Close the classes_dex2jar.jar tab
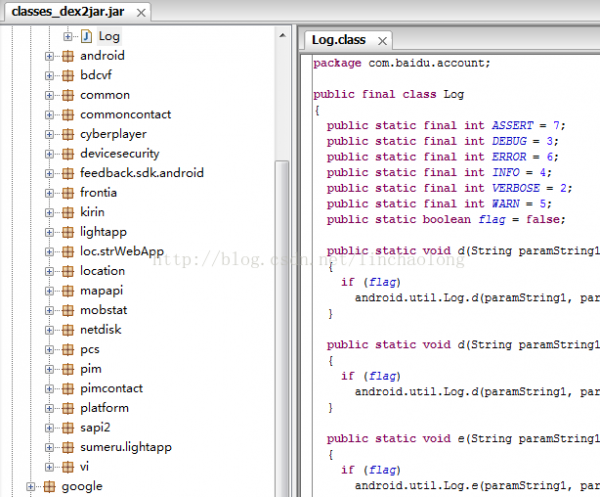The width and height of the screenshot is (600, 497). pyautogui.click(x=141, y=13)
